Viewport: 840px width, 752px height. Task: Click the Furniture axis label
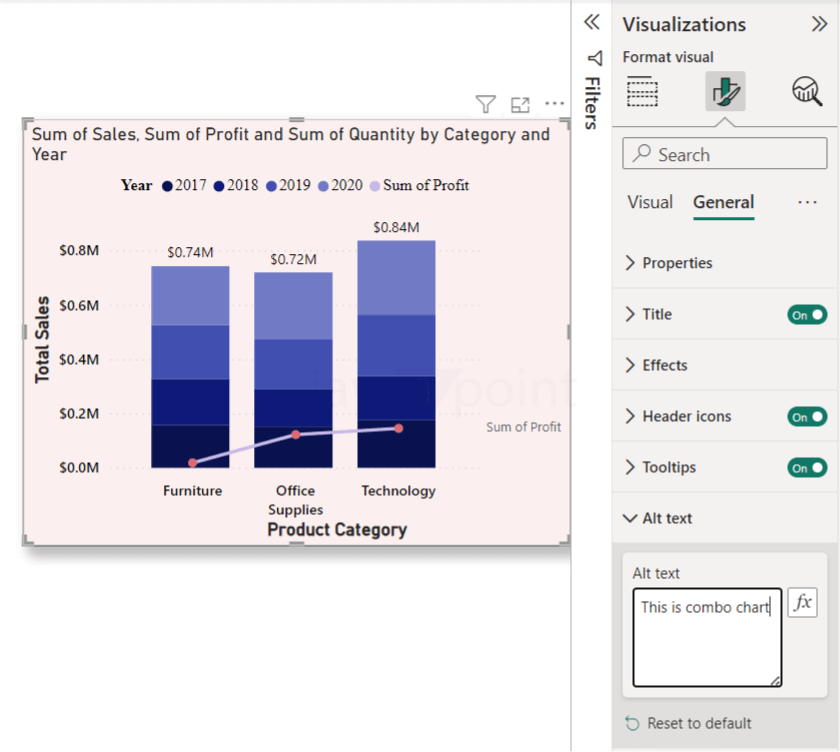[x=192, y=491]
